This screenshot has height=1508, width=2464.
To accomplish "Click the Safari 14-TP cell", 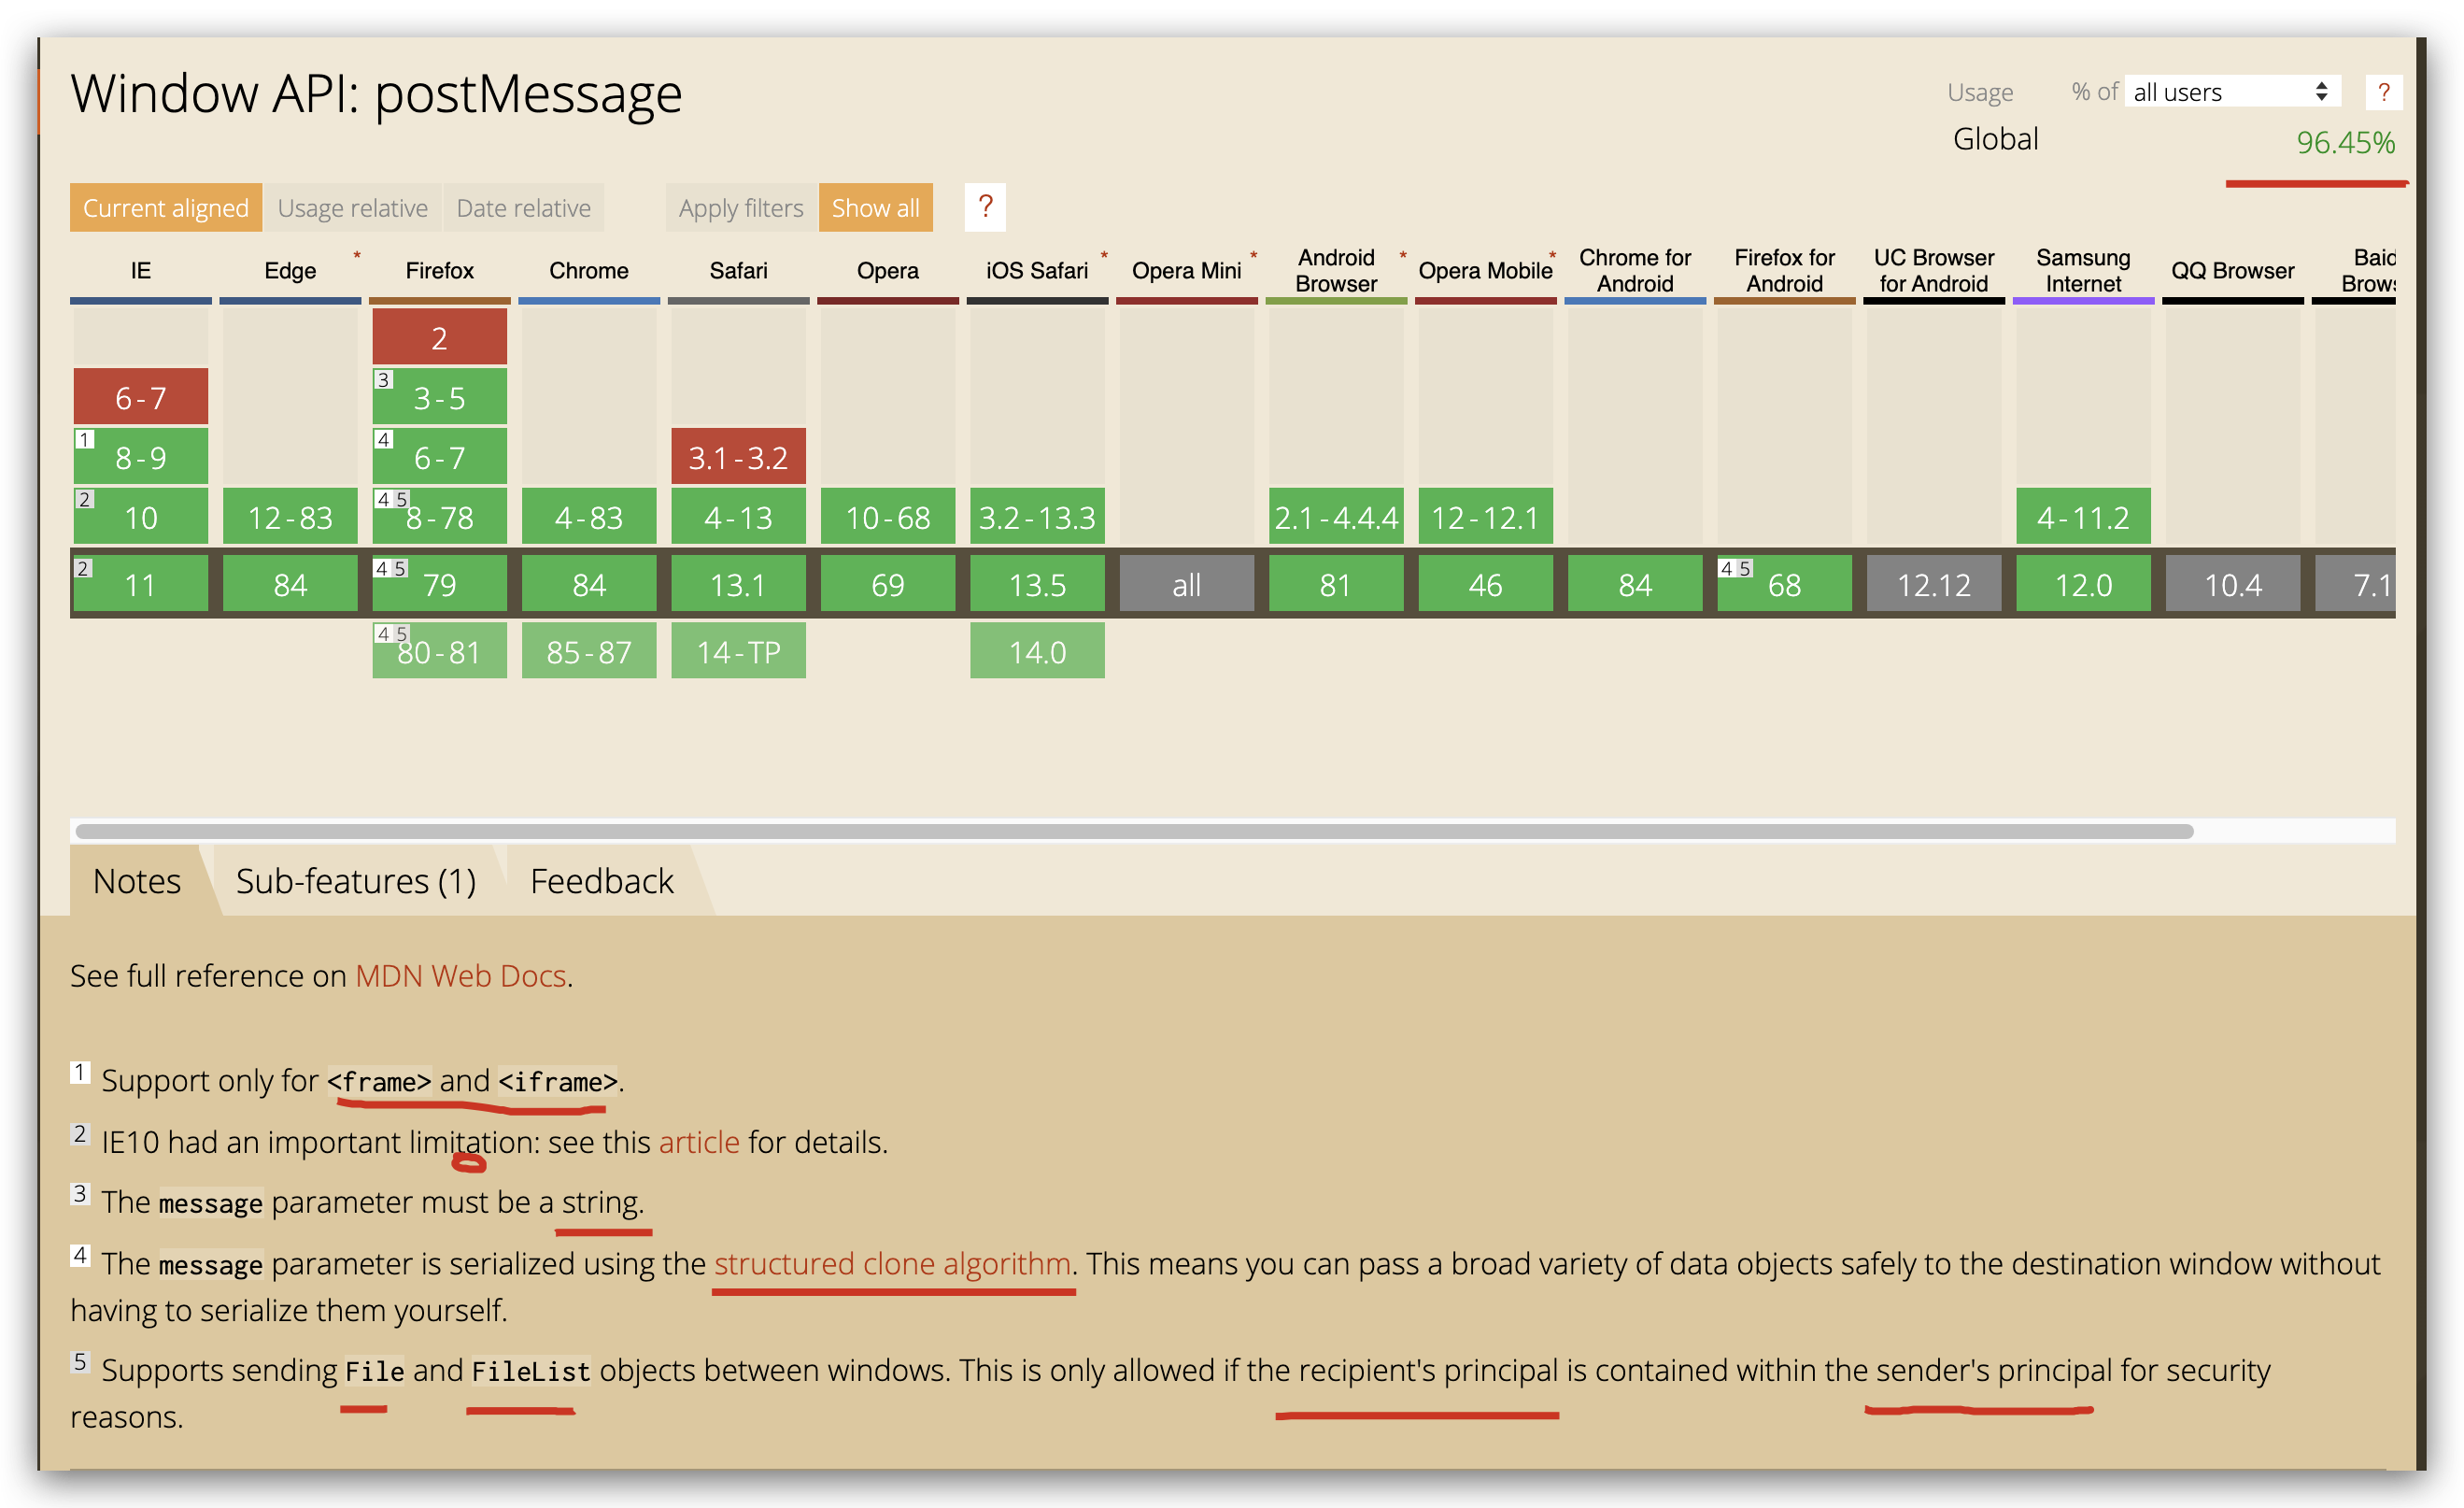I will 739,650.
